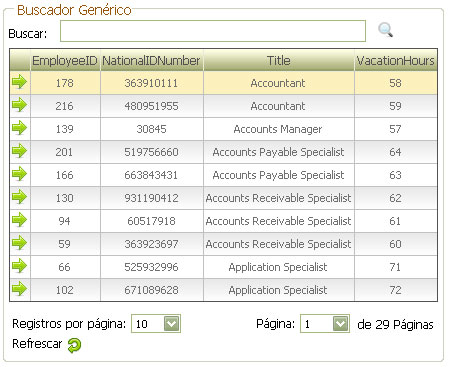Click EmployeeID cell 139
449x367 pixels.
(65, 129)
